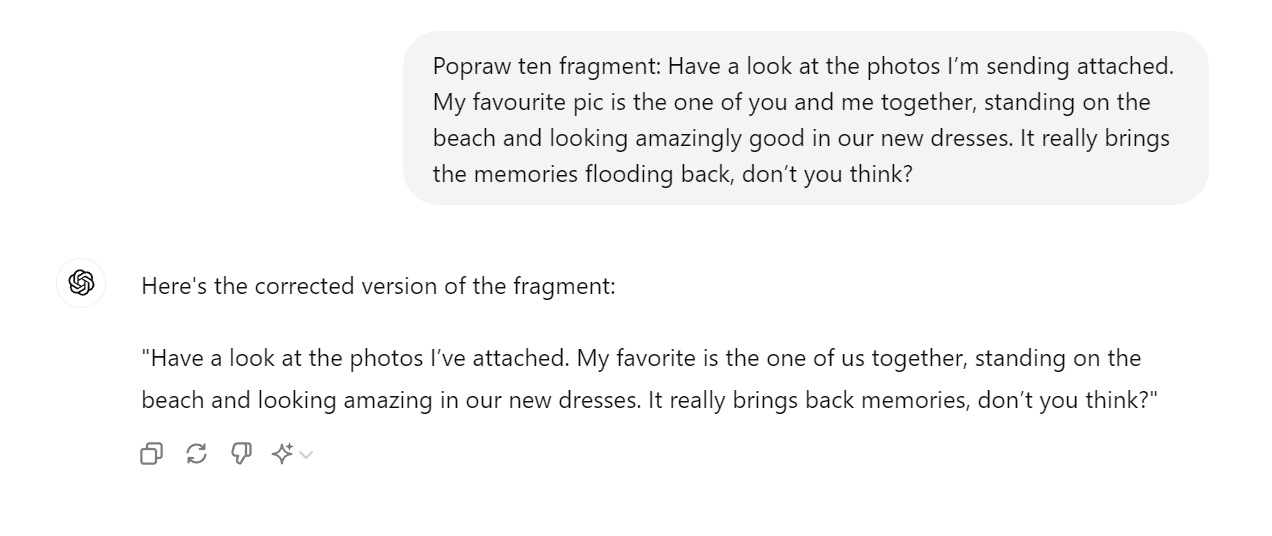Click the line "Here's the corrected version of the fragment:"
Viewport: 1272px width, 536px height.
point(378,286)
